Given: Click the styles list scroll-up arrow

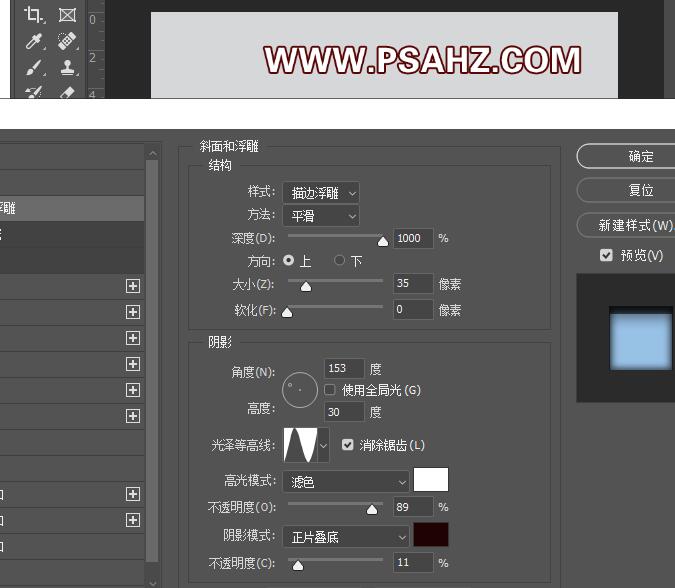Looking at the screenshot, I should pyautogui.click(x=152, y=153).
